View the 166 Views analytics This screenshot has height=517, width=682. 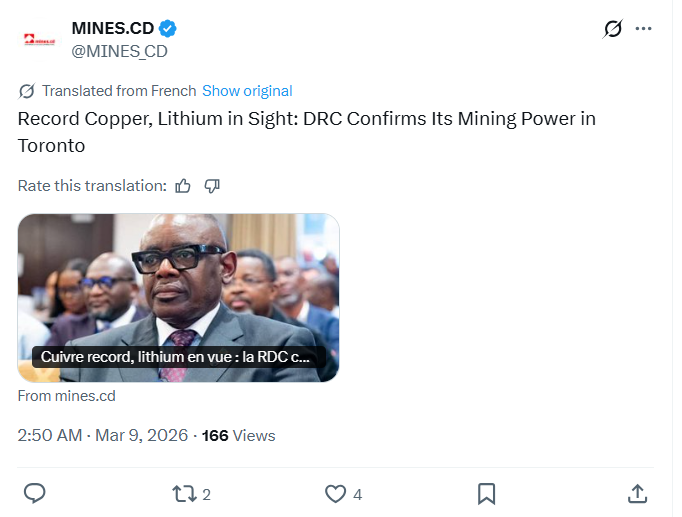238,435
